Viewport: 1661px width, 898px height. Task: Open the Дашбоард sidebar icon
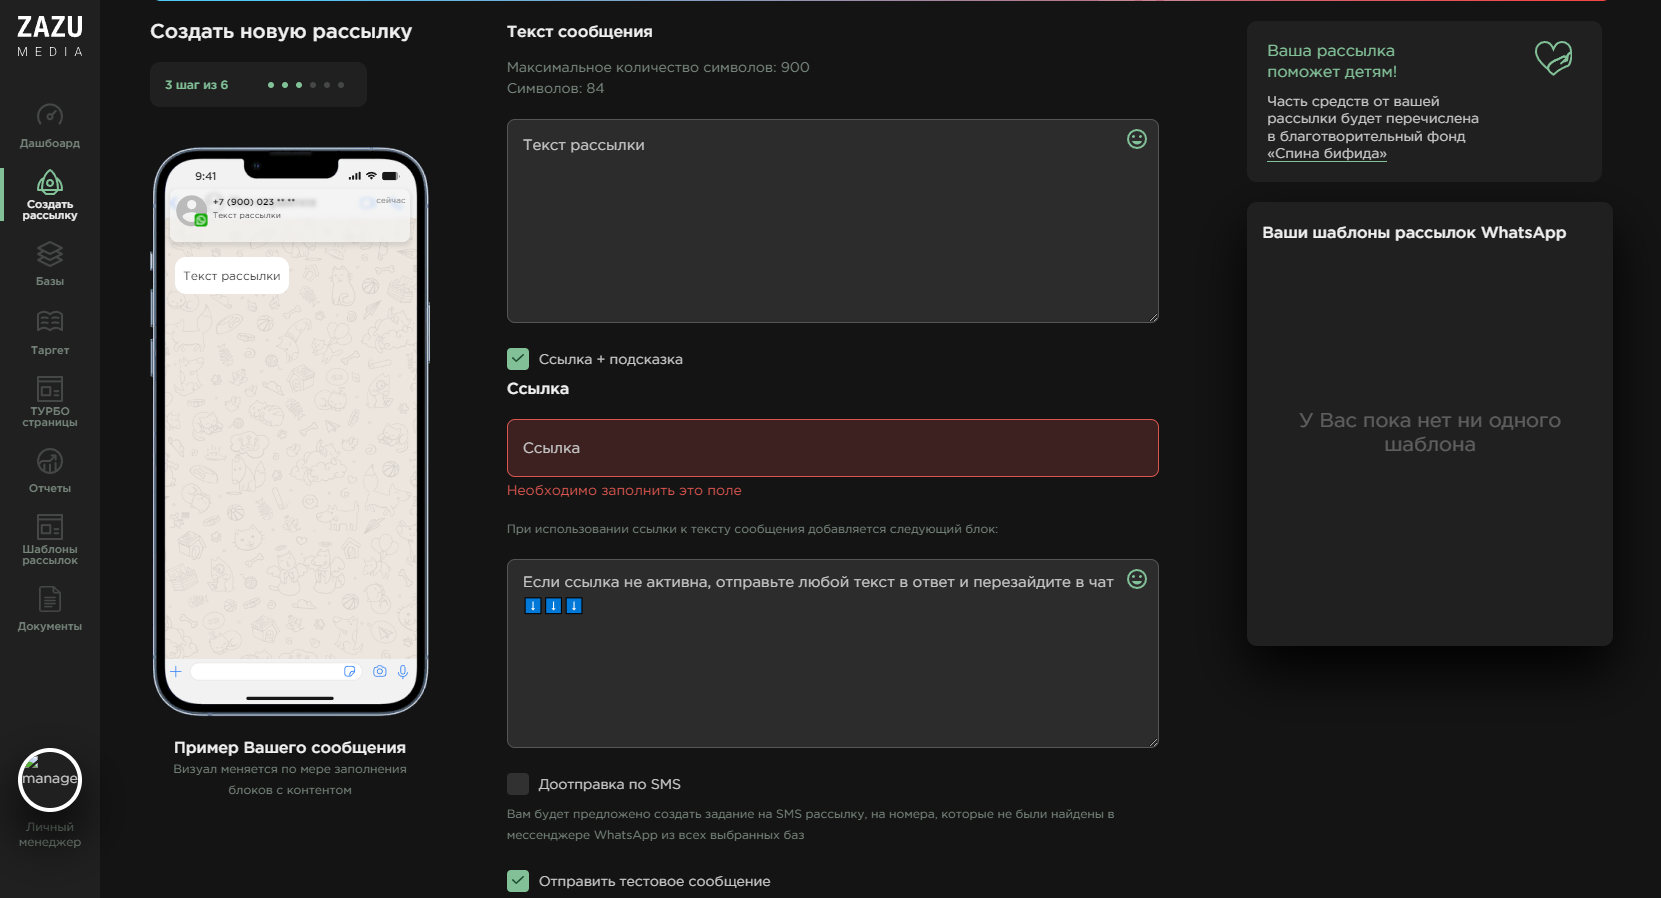[x=50, y=116]
